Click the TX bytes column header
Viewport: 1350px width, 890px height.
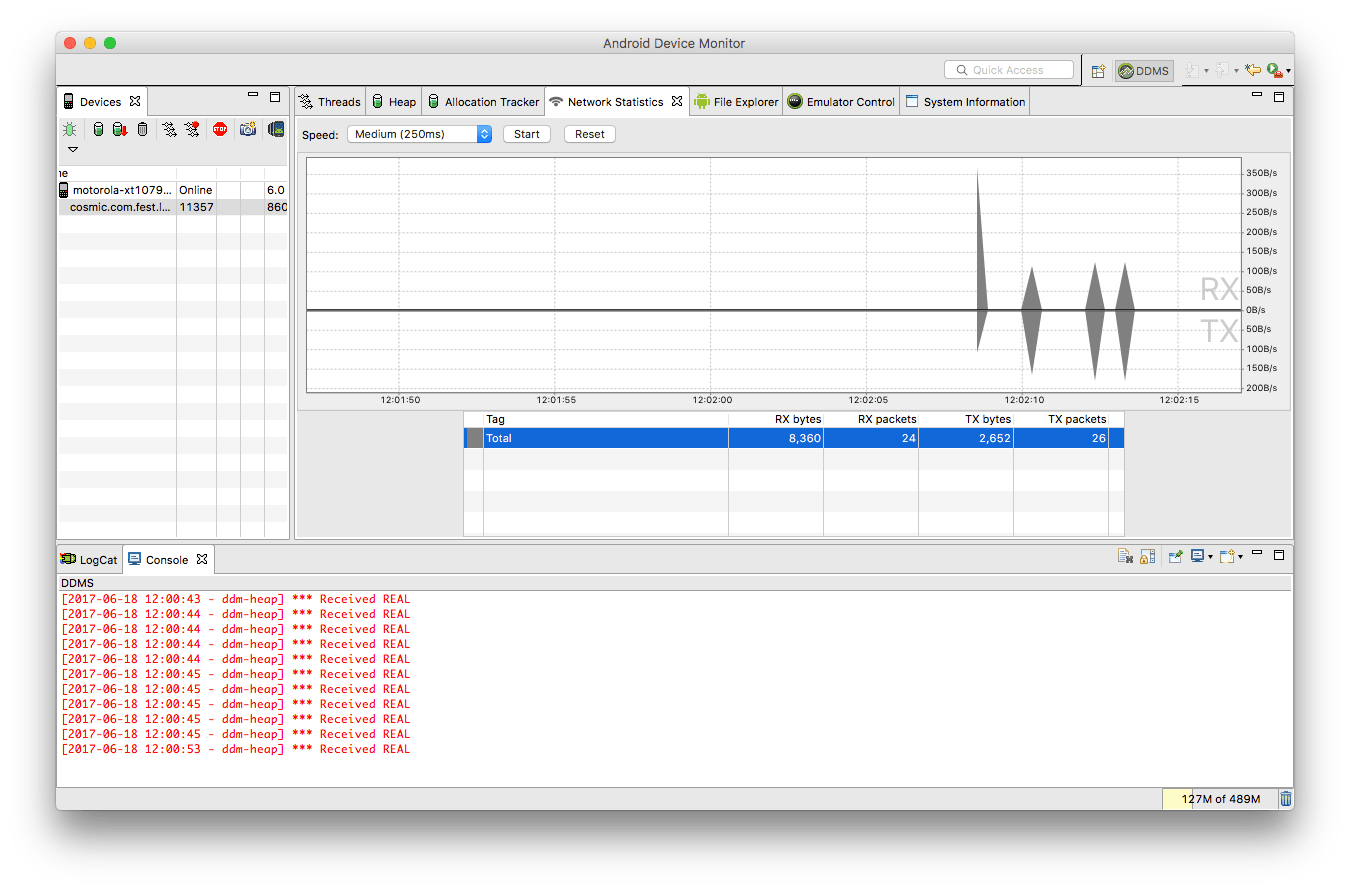[x=966, y=419]
